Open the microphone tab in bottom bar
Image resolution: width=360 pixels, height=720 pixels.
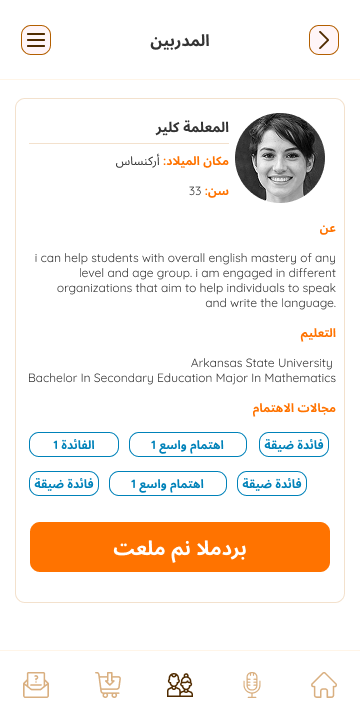252,685
